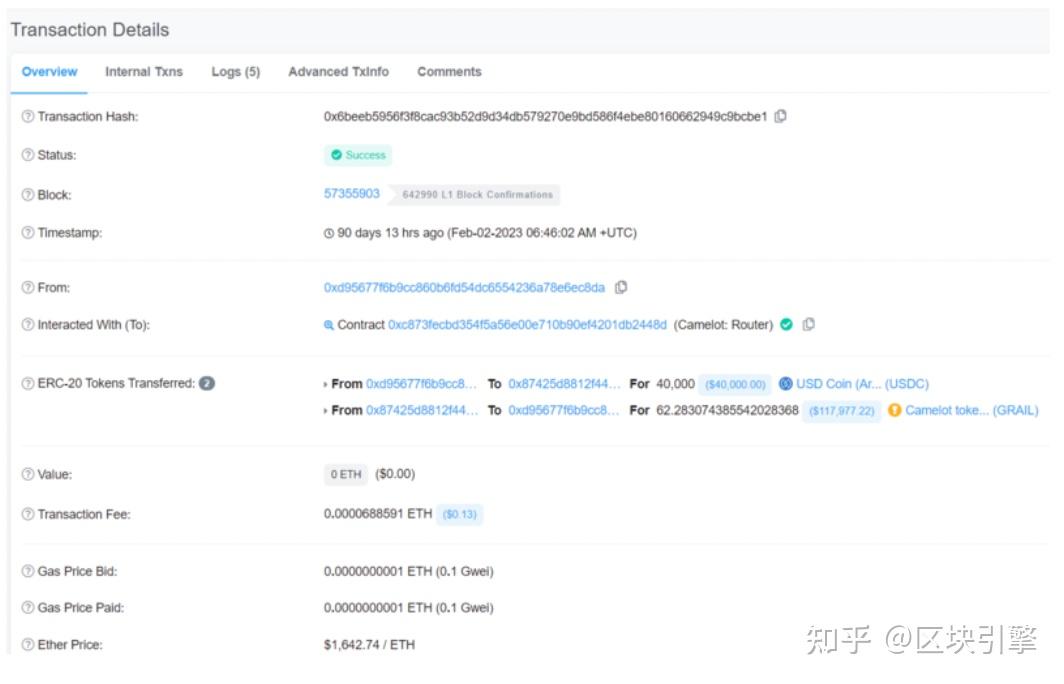Open From address in USDC transfer row
Screen dimensions: 1064x684
tap(421, 384)
